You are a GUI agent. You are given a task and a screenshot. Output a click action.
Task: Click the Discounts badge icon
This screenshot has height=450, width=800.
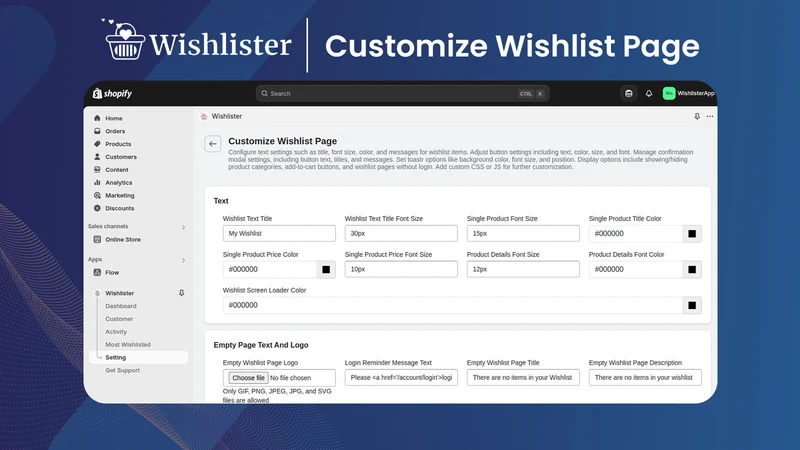[97, 208]
